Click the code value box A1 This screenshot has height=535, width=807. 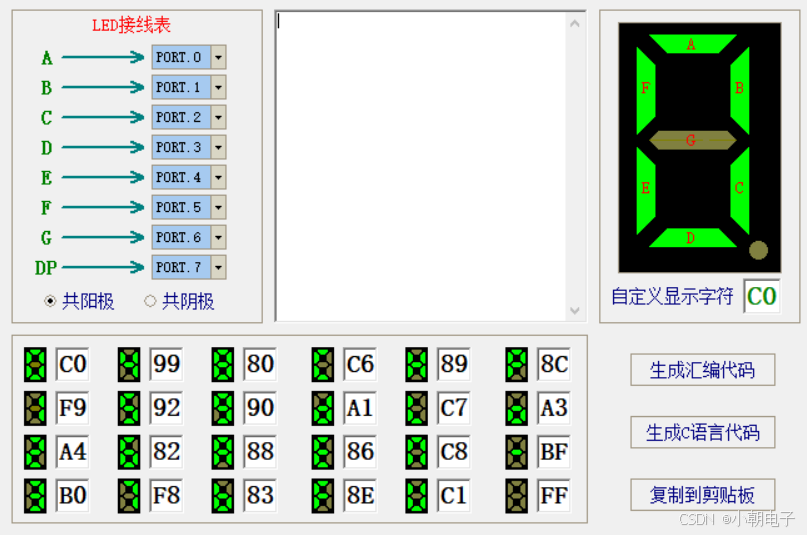pos(360,408)
